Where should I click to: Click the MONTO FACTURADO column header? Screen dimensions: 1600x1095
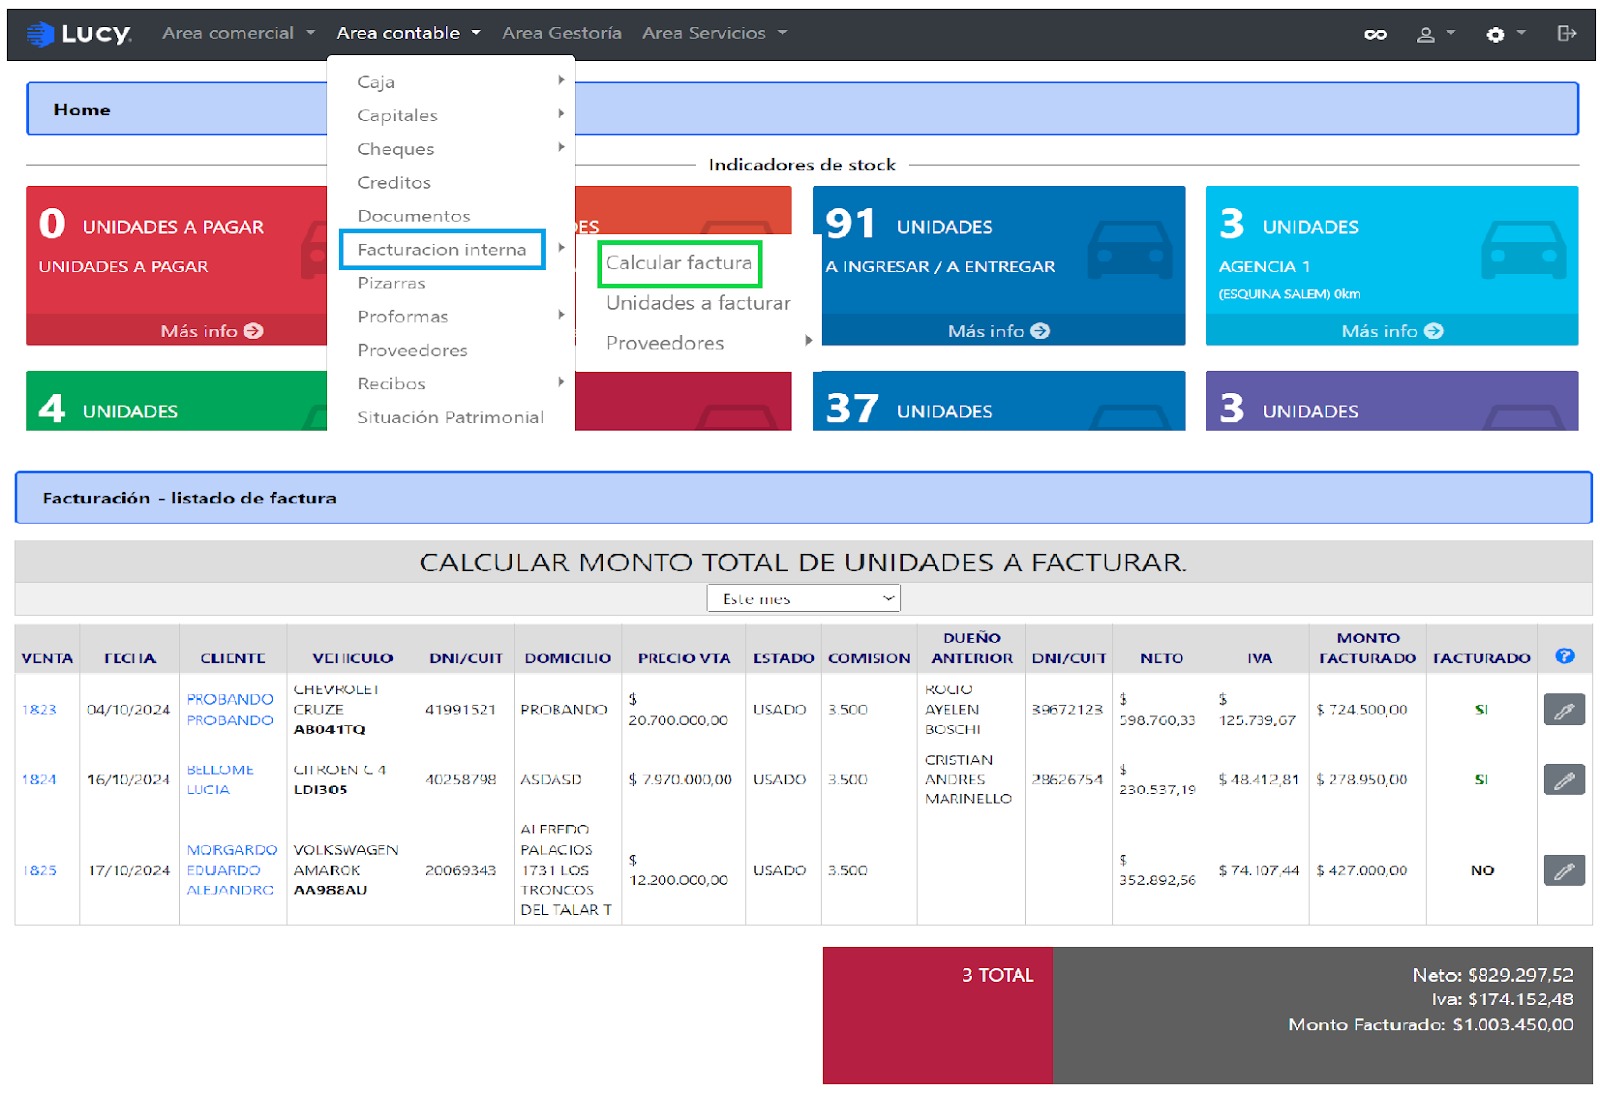1367,648
